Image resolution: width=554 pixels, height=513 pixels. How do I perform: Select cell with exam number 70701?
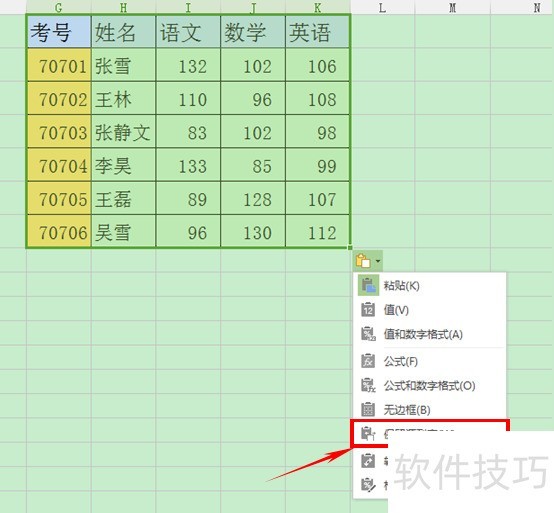(59, 65)
